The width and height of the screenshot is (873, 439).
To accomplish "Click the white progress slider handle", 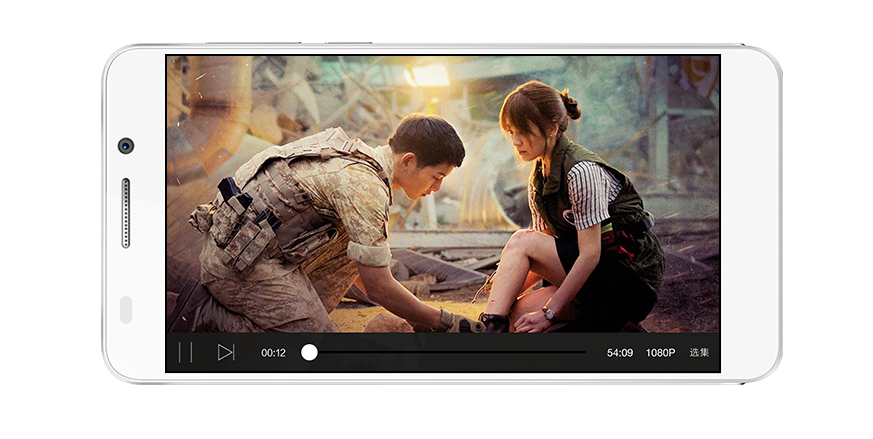I will 310,352.
